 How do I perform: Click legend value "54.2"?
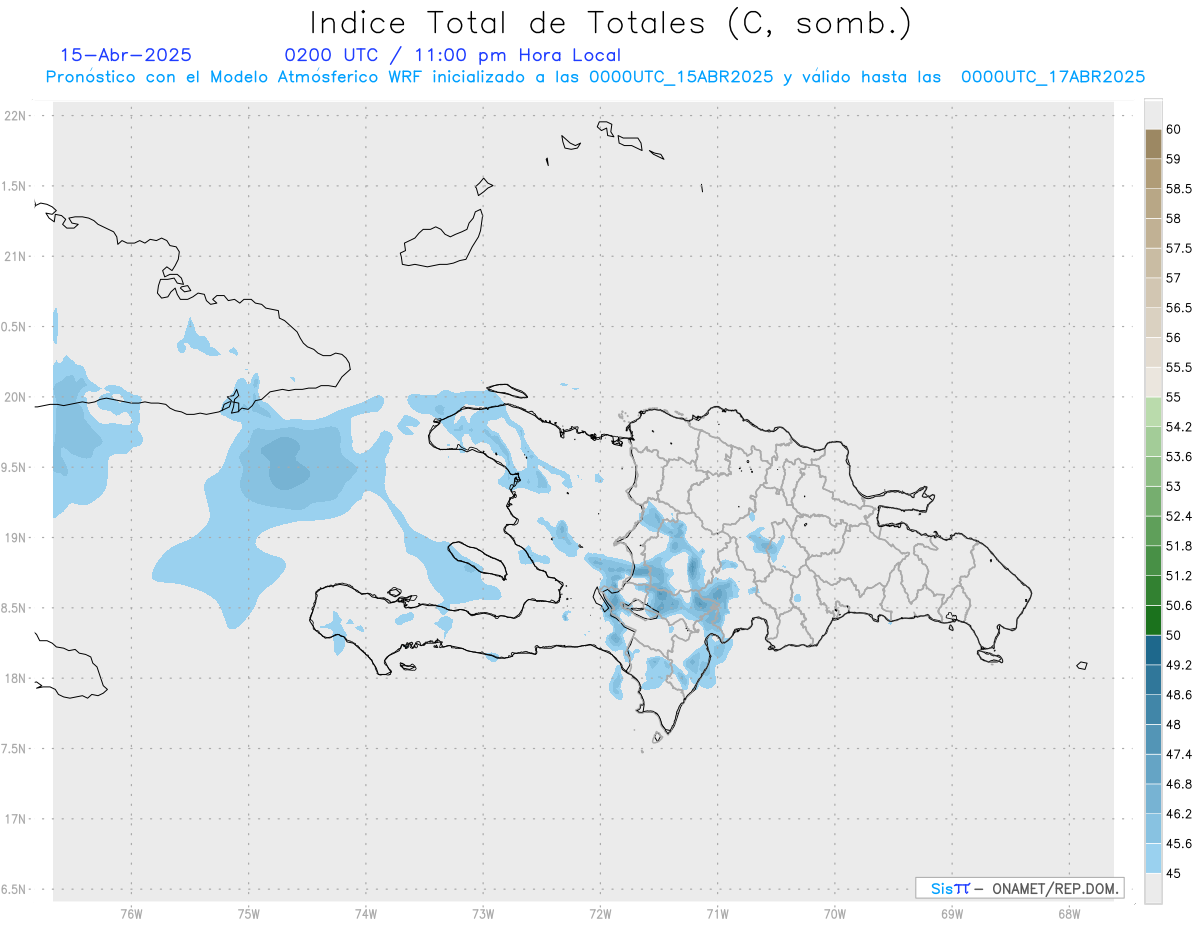tap(1179, 427)
